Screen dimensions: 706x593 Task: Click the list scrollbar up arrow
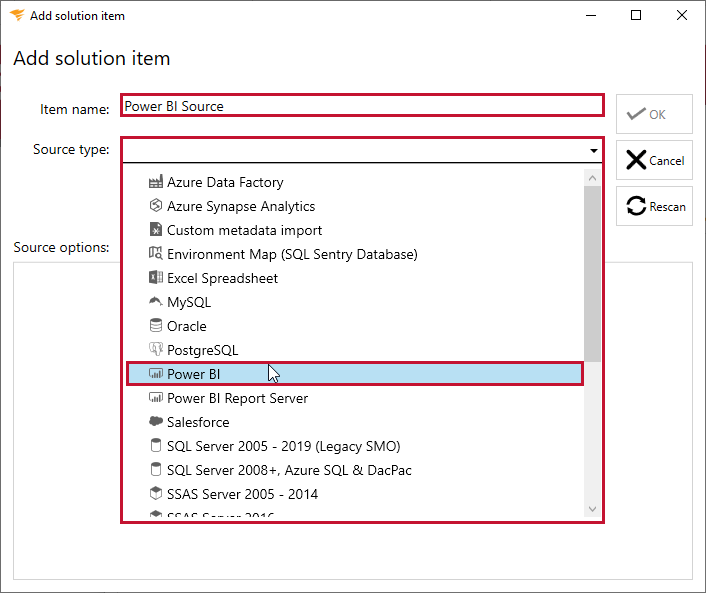tap(593, 178)
